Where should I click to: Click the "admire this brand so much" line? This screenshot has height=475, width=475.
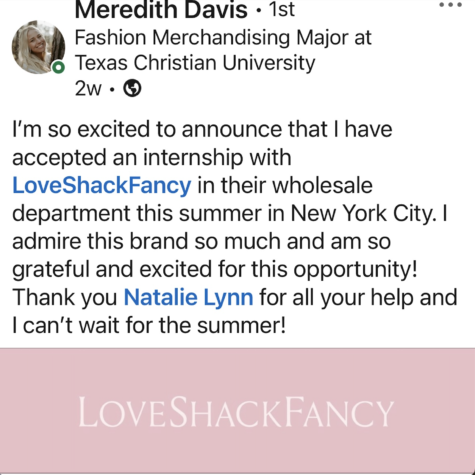click(x=201, y=241)
